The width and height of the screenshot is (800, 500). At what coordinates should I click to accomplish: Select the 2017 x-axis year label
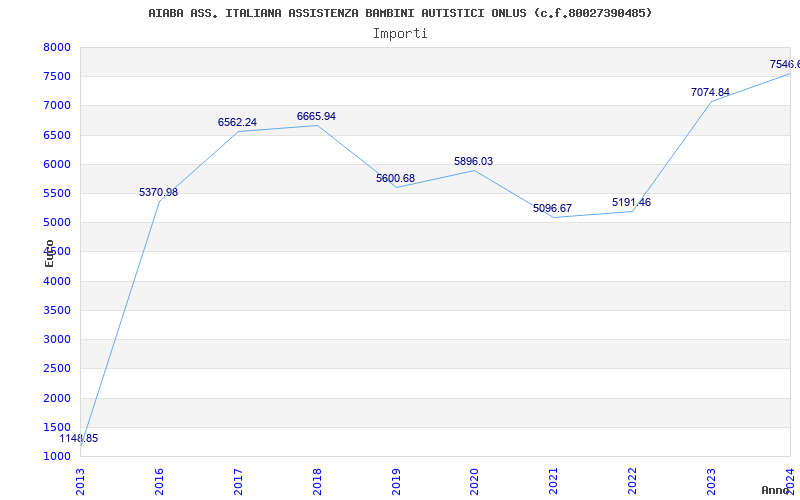(238, 482)
